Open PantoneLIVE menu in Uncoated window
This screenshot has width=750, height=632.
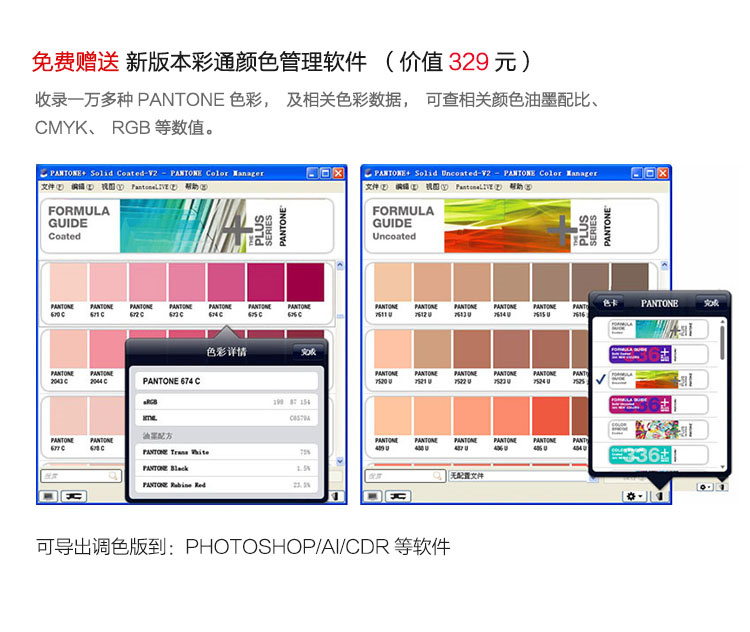coord(478,187)
